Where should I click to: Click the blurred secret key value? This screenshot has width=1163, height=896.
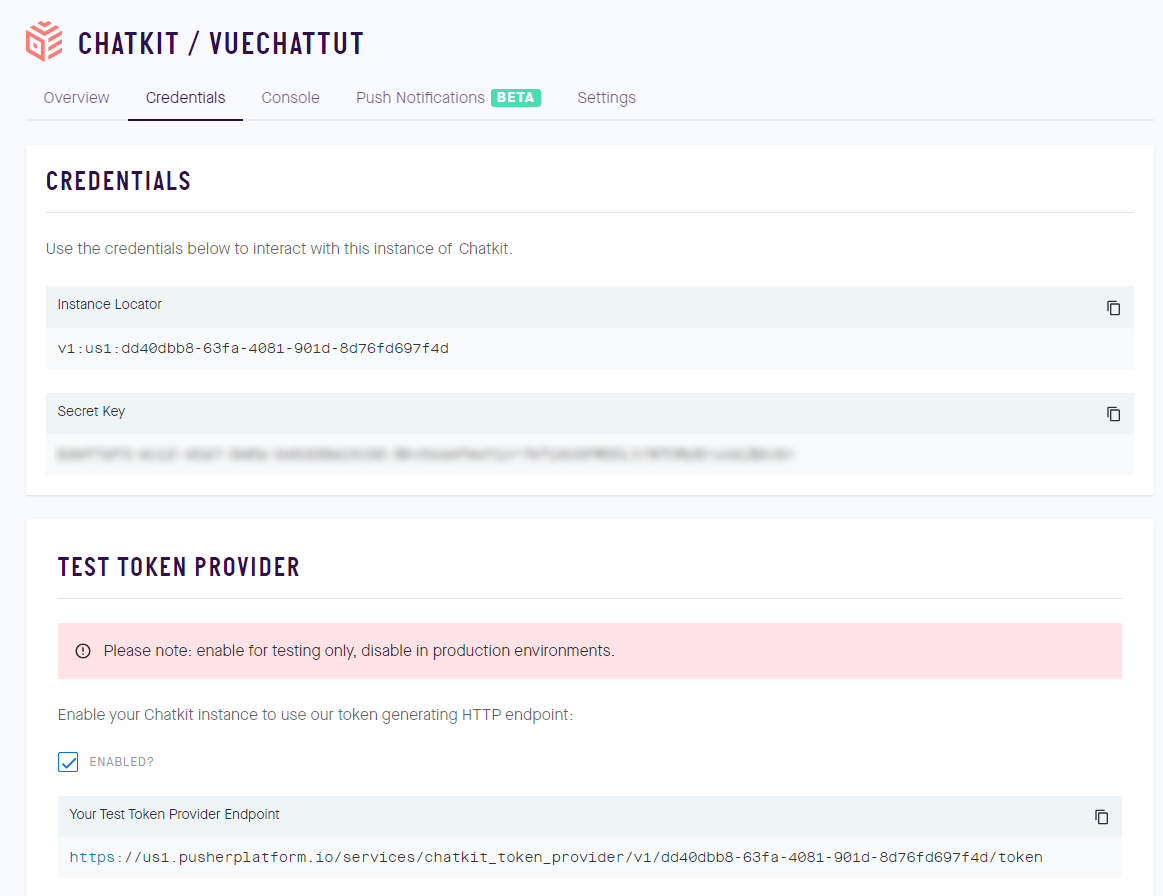click(425, 454)
